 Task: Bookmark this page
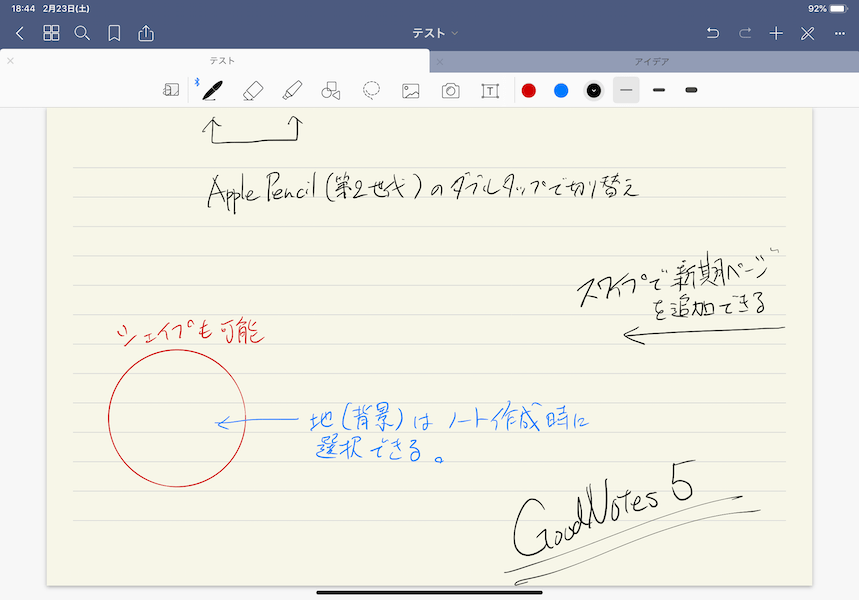[114, 33]
